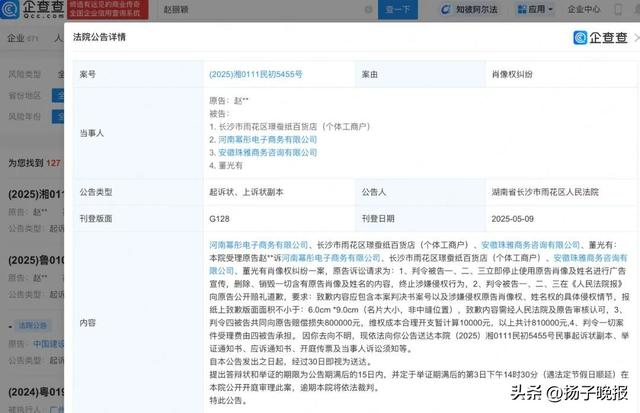Click the red slogan banner beside the logo
The image size is (640, 413).
click(x=108, y=9)
